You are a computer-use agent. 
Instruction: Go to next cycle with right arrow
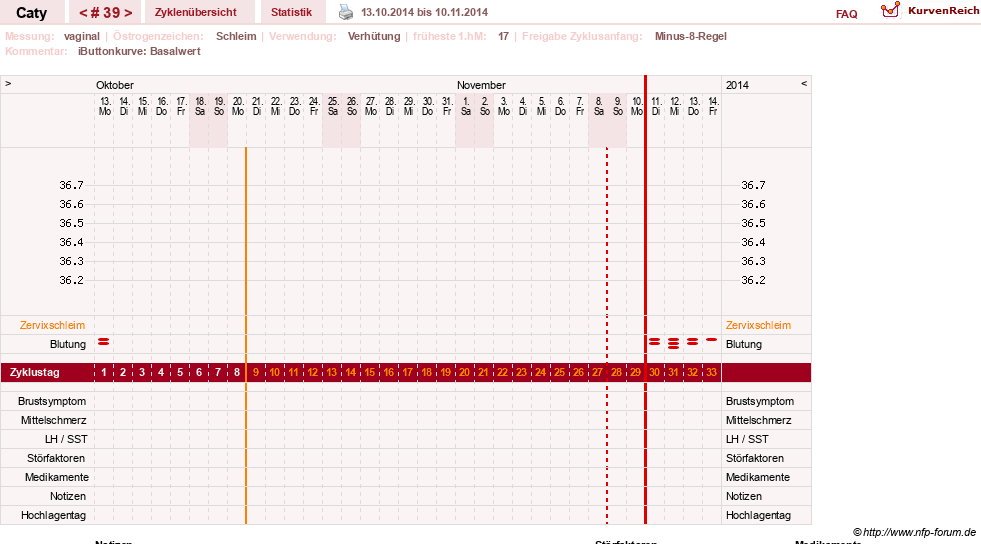pyautogui.click(x=128, y=13)
